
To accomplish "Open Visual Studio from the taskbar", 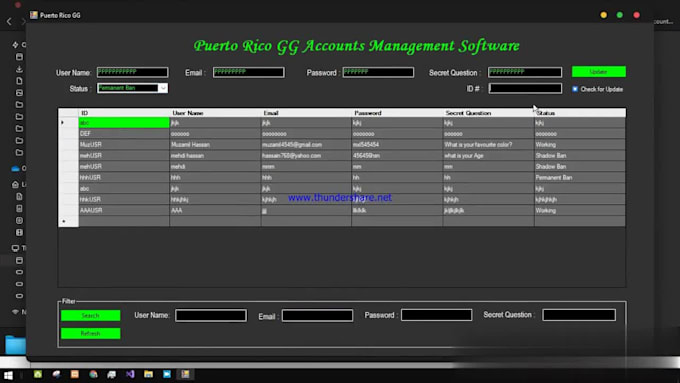I will (x=130, y=374).
